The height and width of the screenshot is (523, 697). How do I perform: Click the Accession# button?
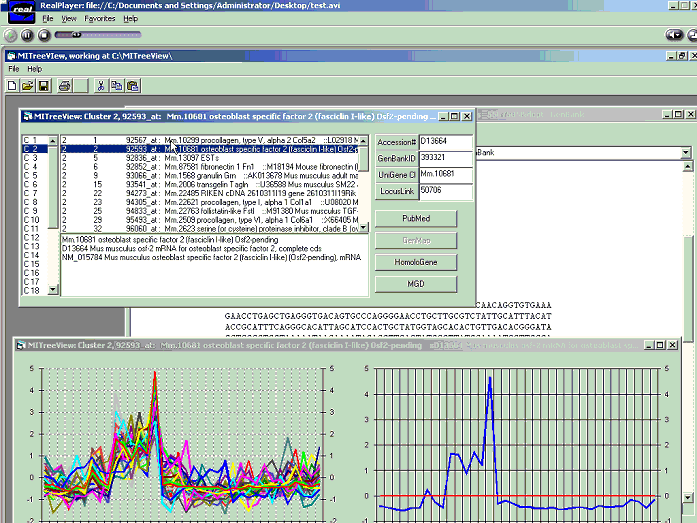coord(397,142)
